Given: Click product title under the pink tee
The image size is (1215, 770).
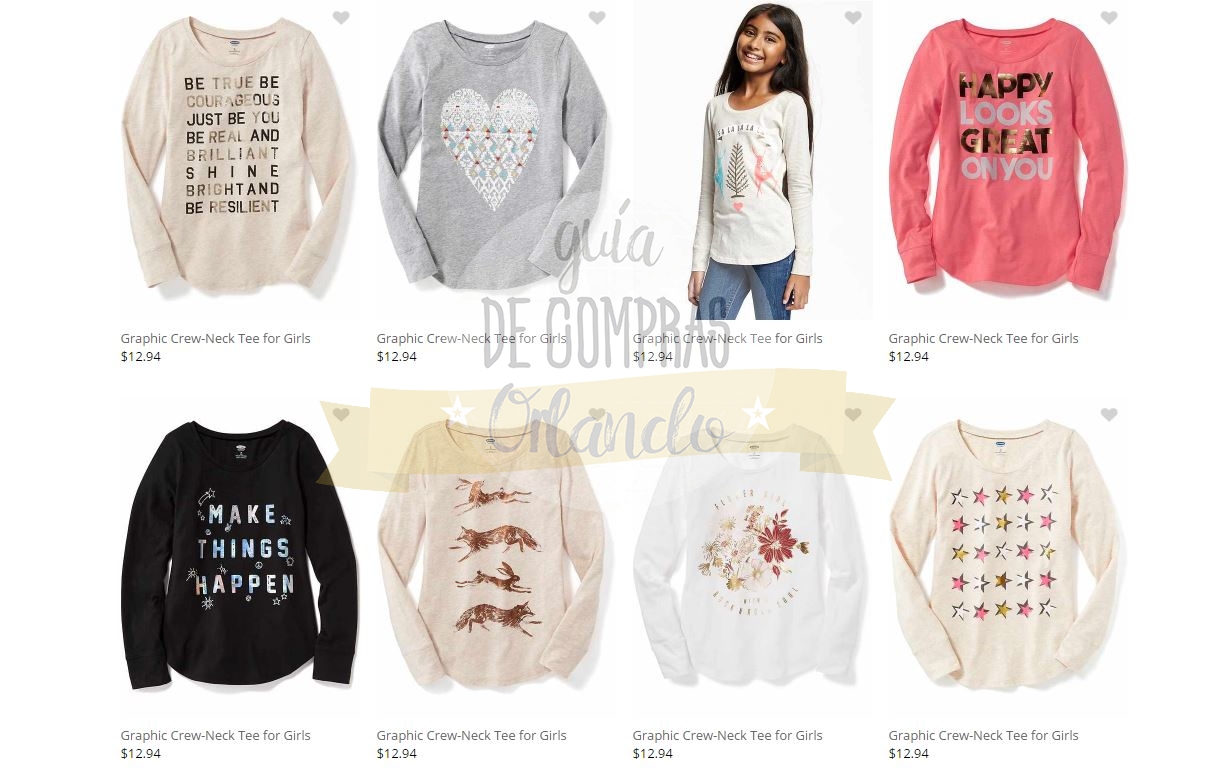Looking at the screenshot, I should [983, 338].
